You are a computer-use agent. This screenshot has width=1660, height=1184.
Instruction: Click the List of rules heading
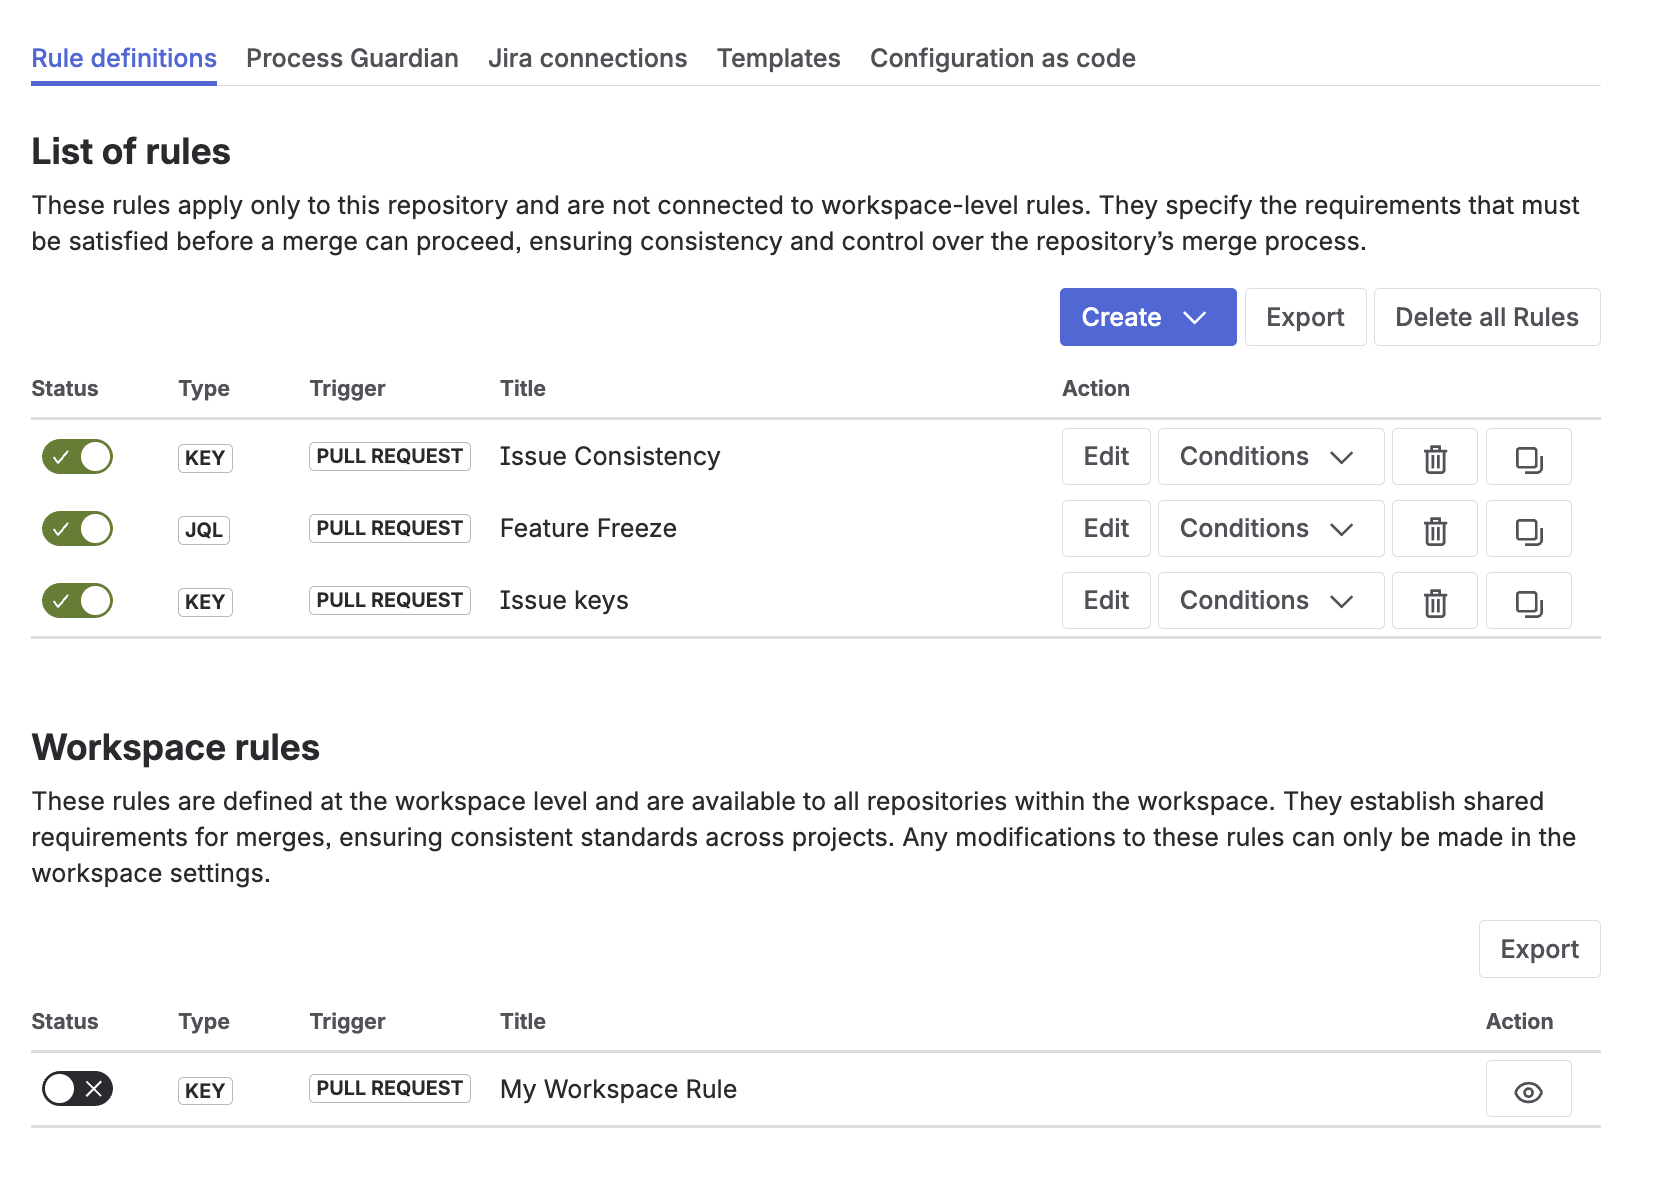click(x=131, y=152)
